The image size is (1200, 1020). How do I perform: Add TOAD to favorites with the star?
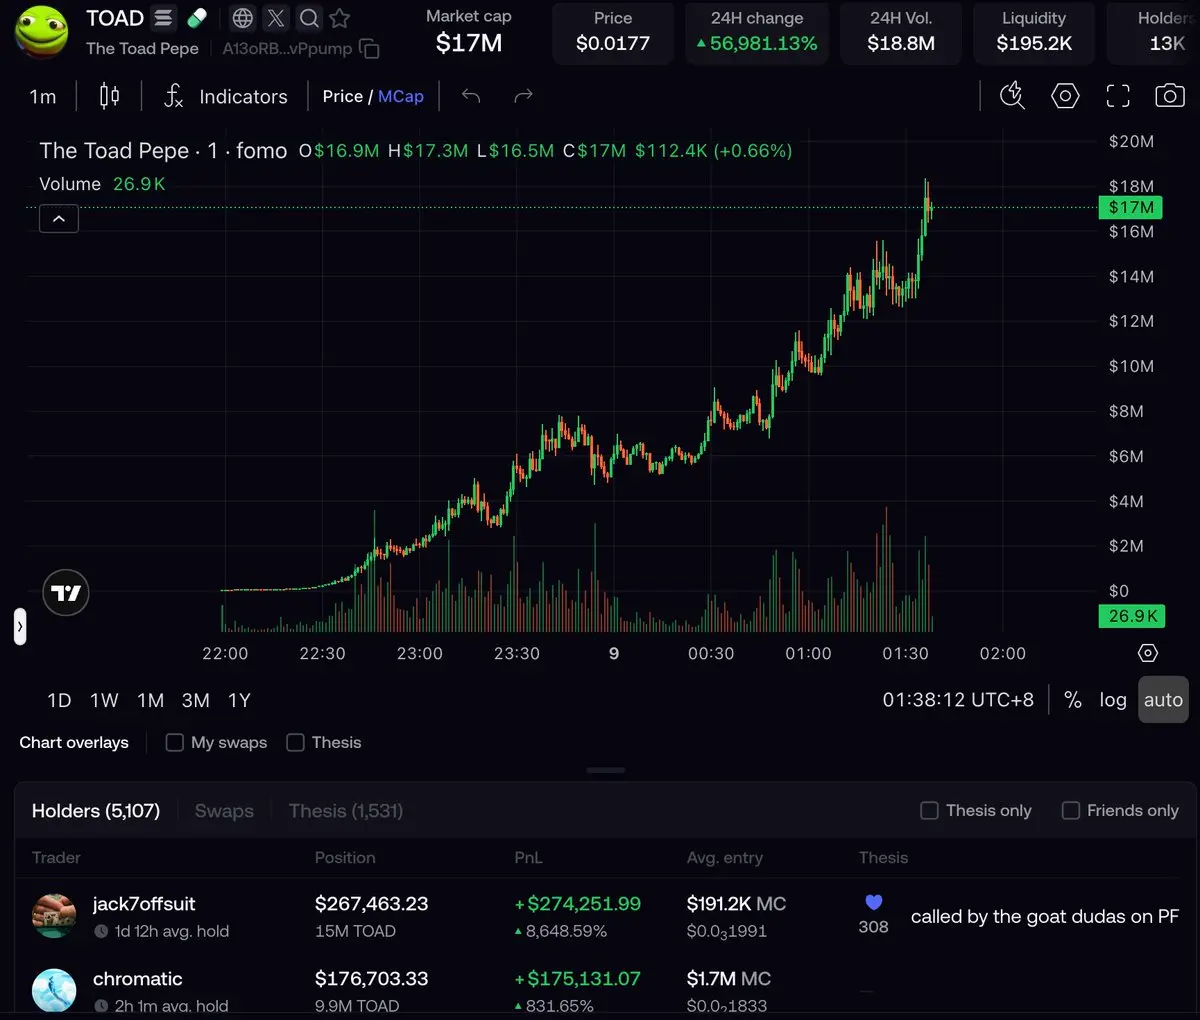tap(340, 18)
